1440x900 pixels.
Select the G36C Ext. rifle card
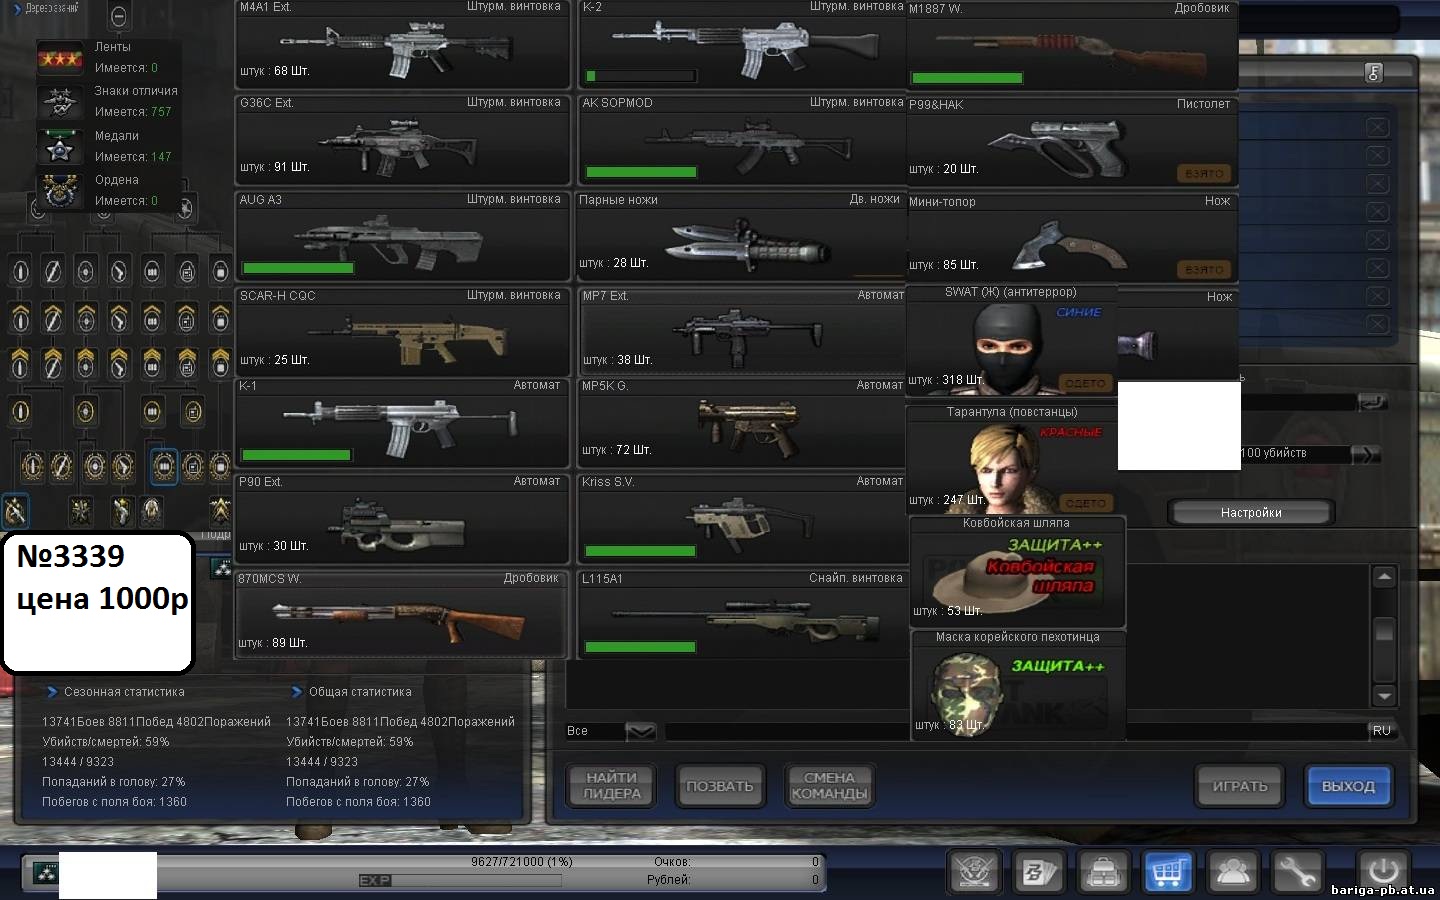(402, 140)
